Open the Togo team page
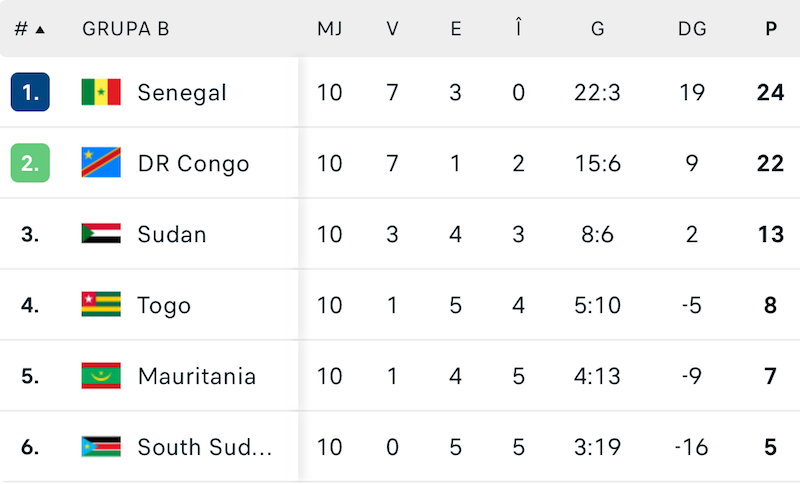 [164, 305]
